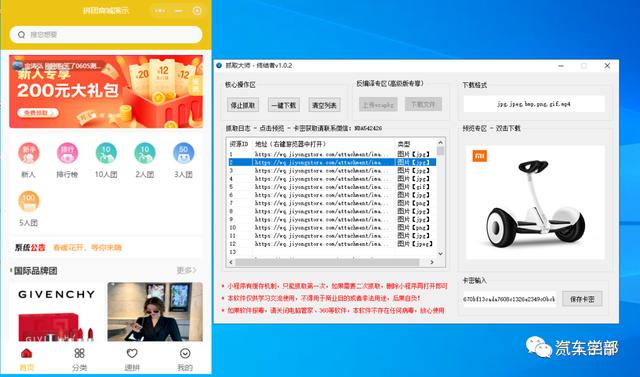Viewport: 640px width, 377px height.
Task: Select resource row 5 with gif type
Action: [x=331, y=187]
